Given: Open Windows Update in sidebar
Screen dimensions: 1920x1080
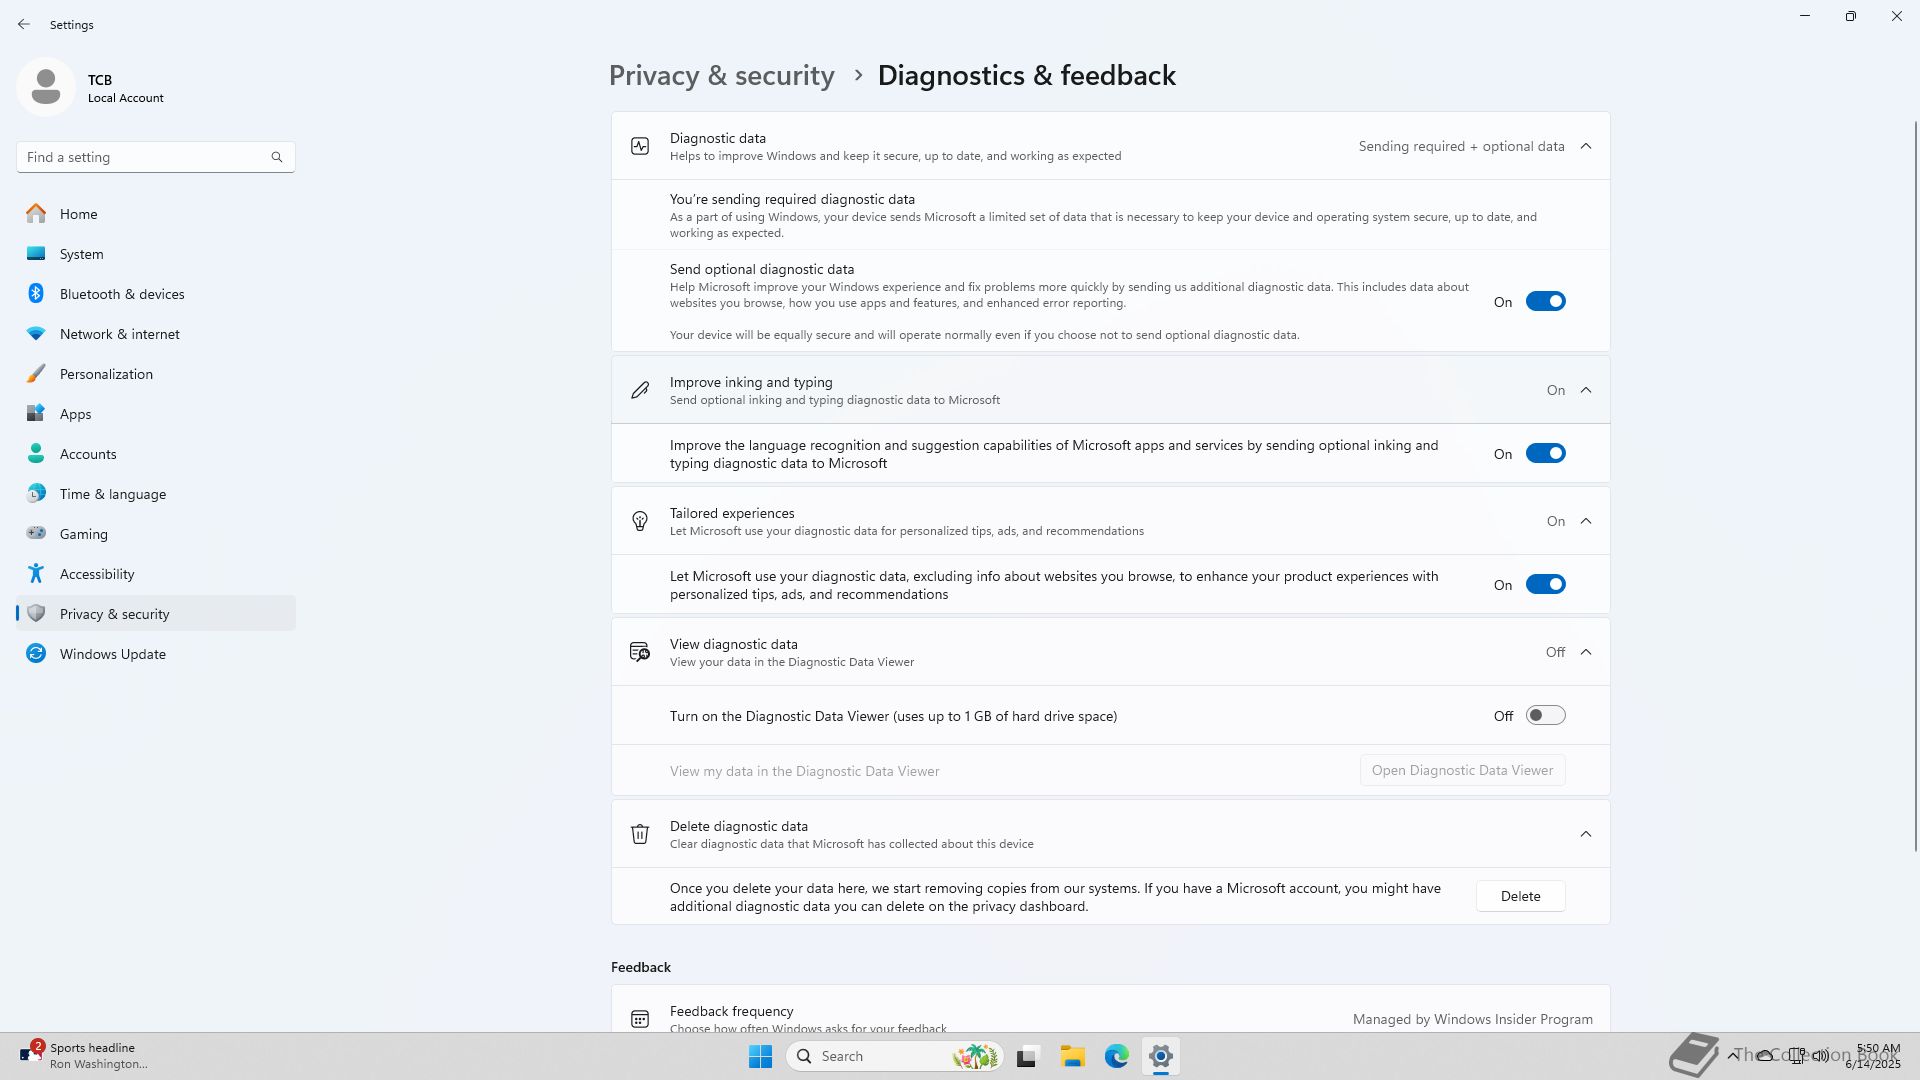Looking at the screenshot, I should click(x=112, y=654).
